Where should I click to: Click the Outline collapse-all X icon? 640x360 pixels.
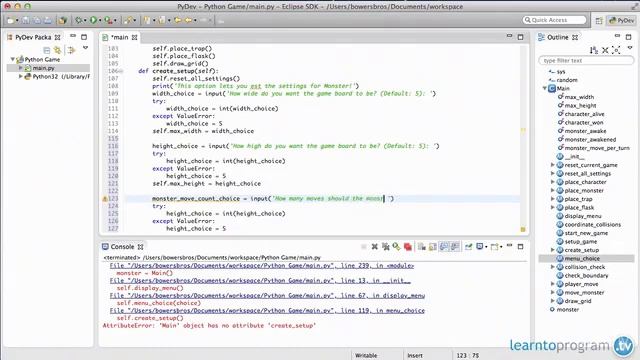[605, 50]
